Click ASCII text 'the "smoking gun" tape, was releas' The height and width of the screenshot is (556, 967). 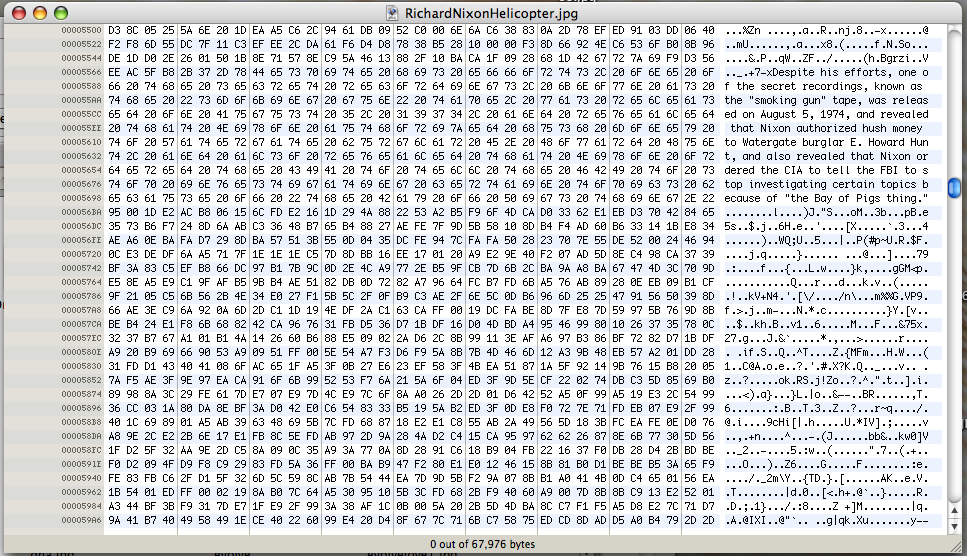pos(826,100)
